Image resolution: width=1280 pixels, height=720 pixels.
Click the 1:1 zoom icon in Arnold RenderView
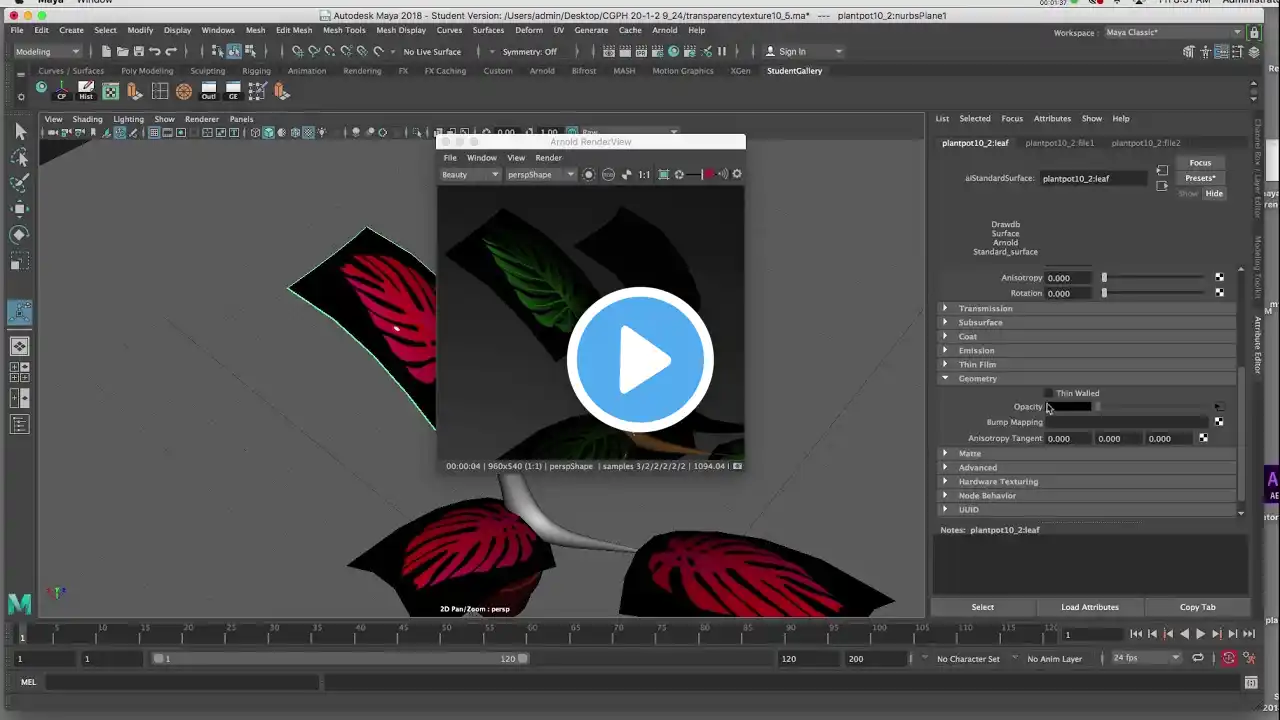[x=644, y=174]
